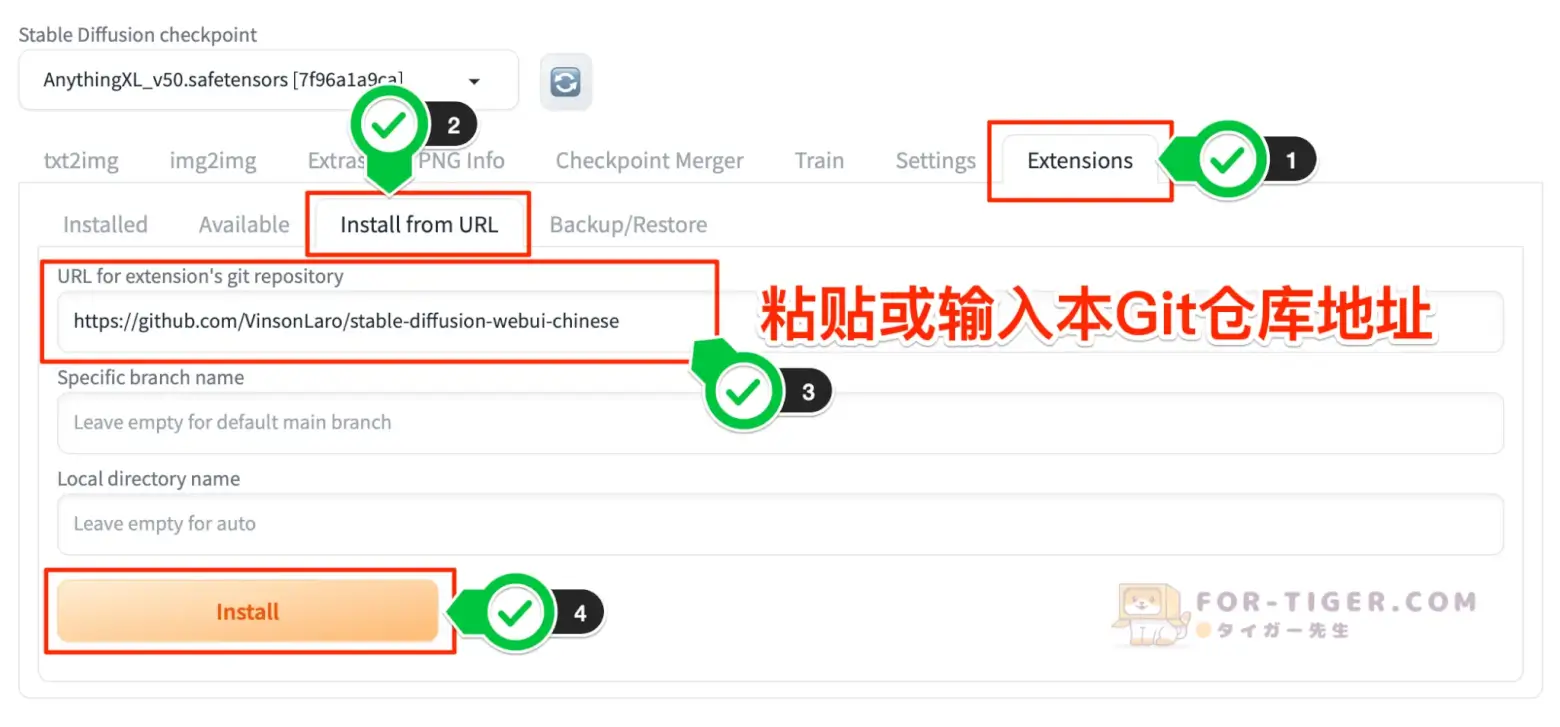Switch to the img2img tab
This screenshot has width=1560, height=727.
pyautogui.click(x=213, y=160)
